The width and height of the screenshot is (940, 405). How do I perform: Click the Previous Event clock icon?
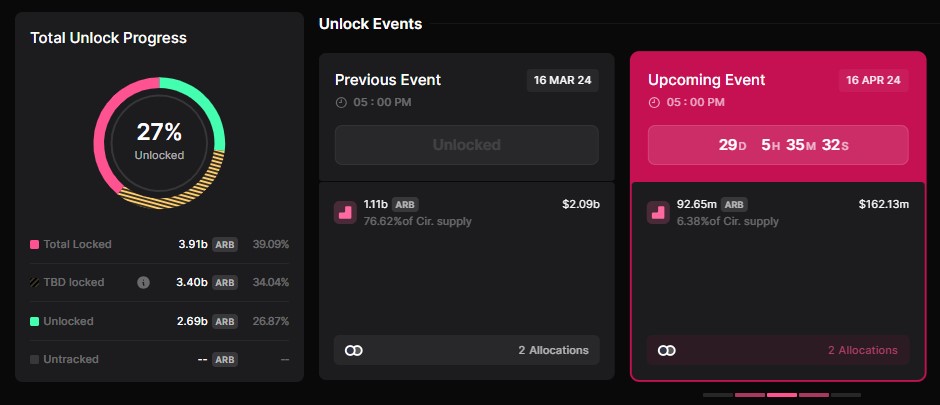[x=341, y=102]
